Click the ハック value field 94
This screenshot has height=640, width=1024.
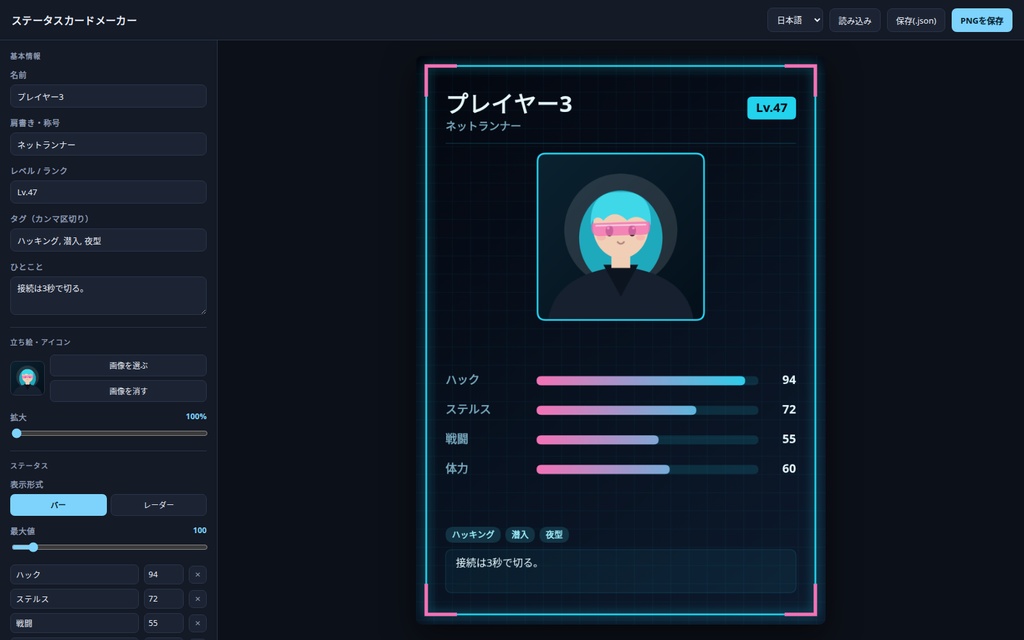click(x=163, y=575)
